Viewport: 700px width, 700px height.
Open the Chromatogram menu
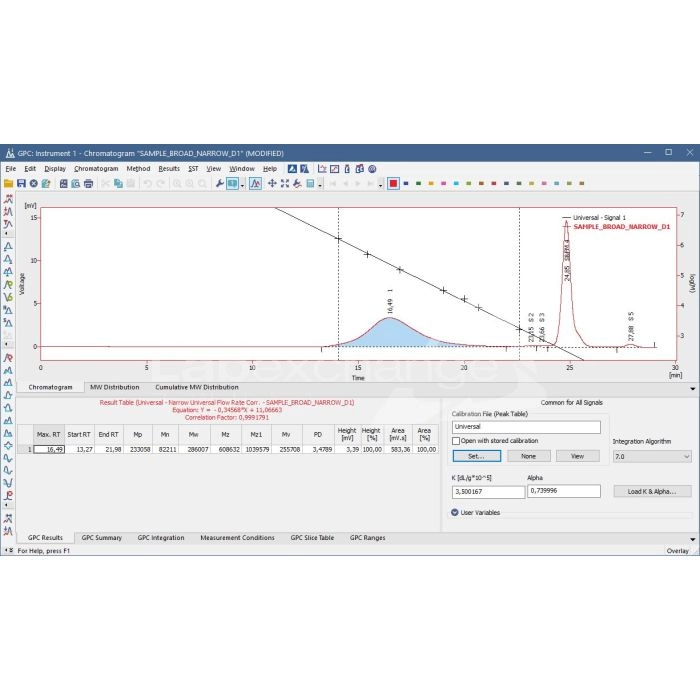click(x=96, y=169)
